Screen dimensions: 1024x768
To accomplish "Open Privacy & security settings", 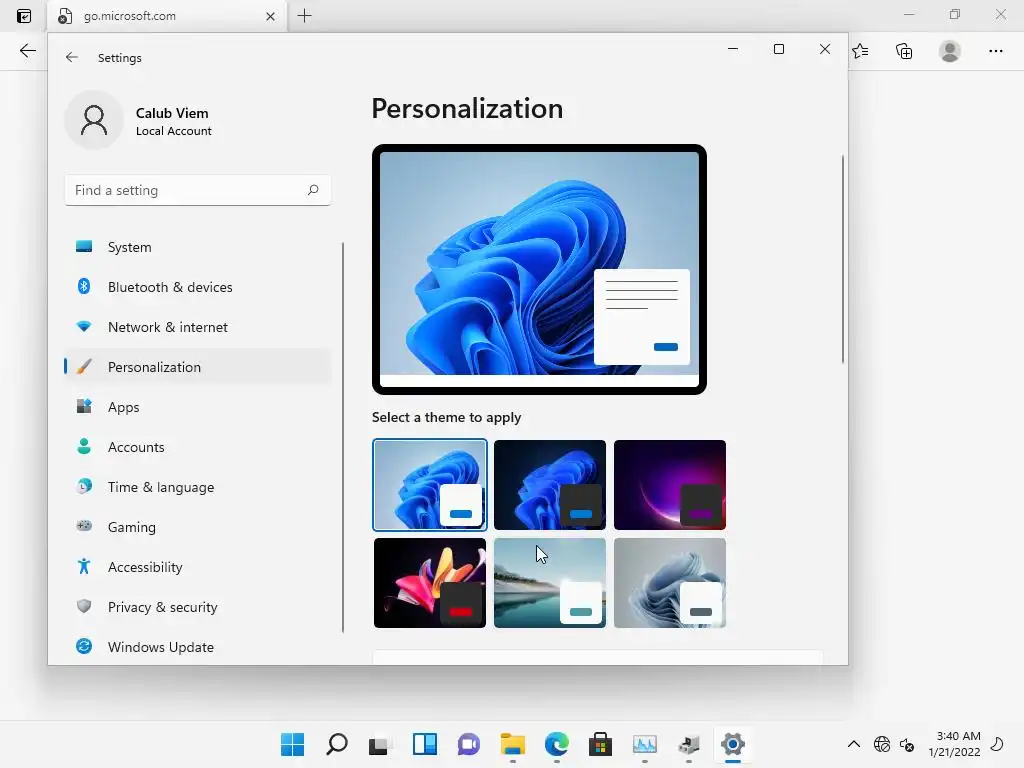I will coord(197,607).
